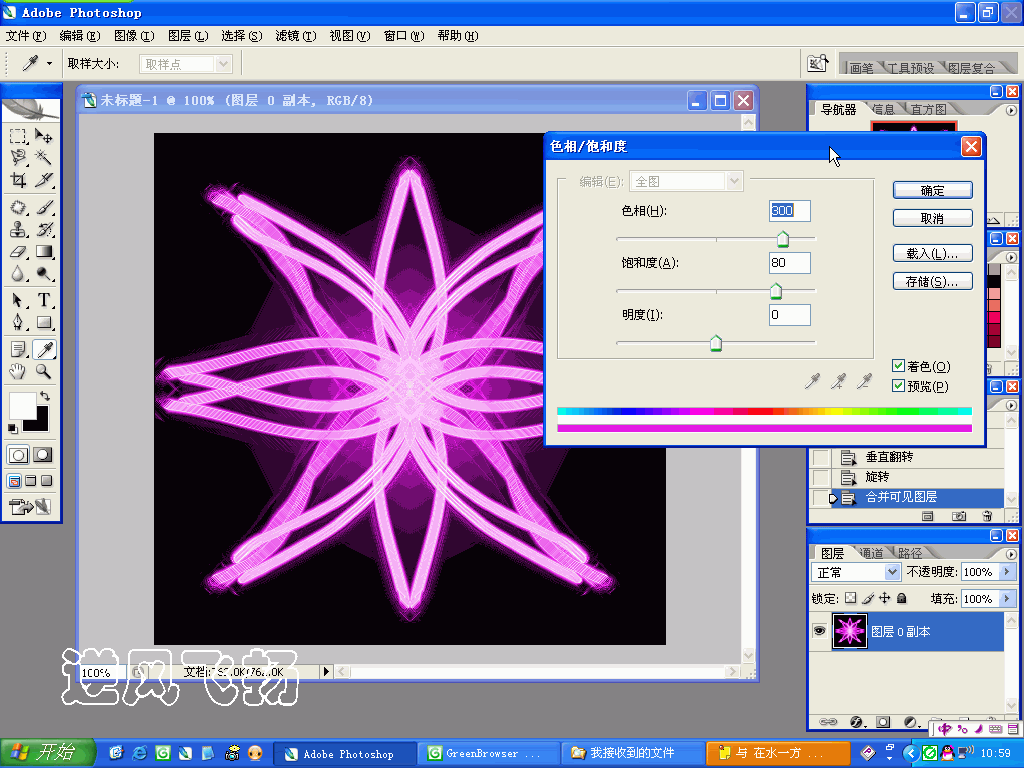
Task: Click the 色相 hue value field
Action: pos(790,210)
